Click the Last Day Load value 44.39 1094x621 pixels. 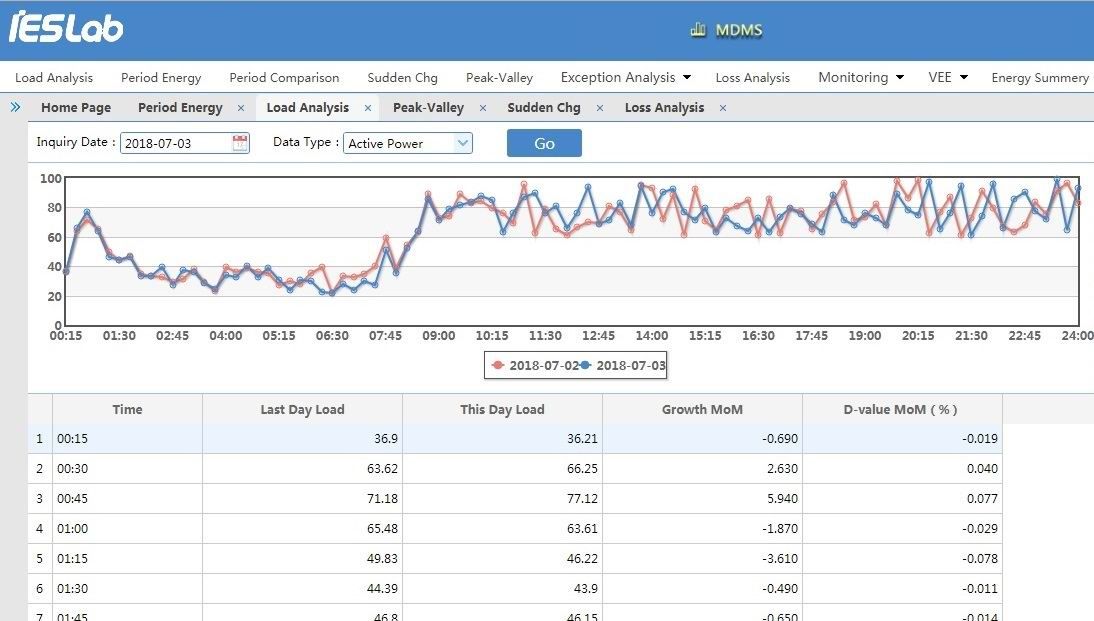coord(382,589)
